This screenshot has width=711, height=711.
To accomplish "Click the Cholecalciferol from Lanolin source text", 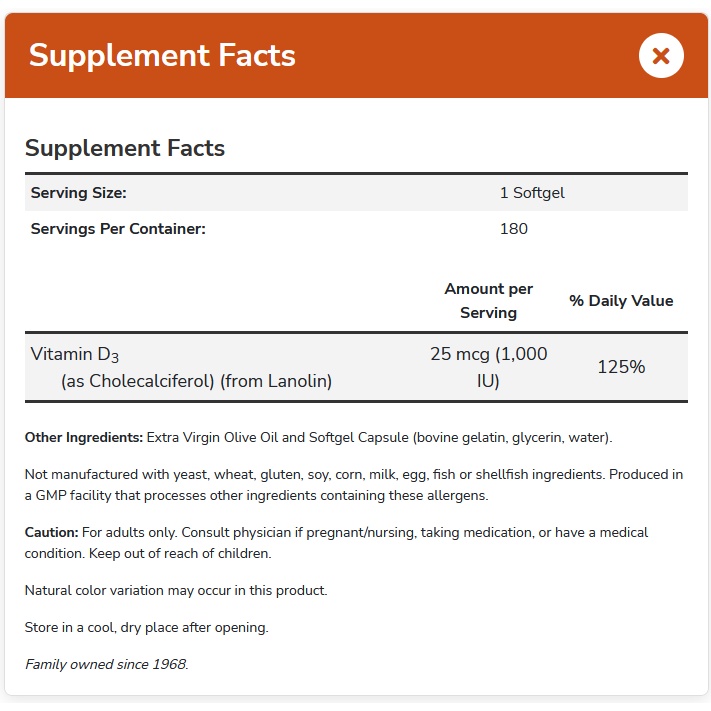I will pyautogui.click(x=196, y=381).
